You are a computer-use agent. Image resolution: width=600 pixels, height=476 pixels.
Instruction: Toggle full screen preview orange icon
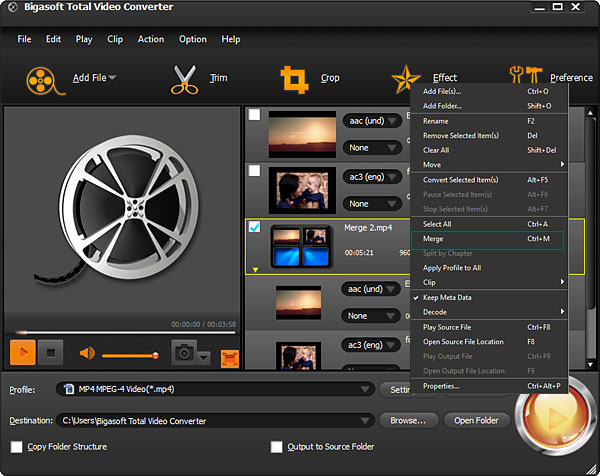click(230, 359)
